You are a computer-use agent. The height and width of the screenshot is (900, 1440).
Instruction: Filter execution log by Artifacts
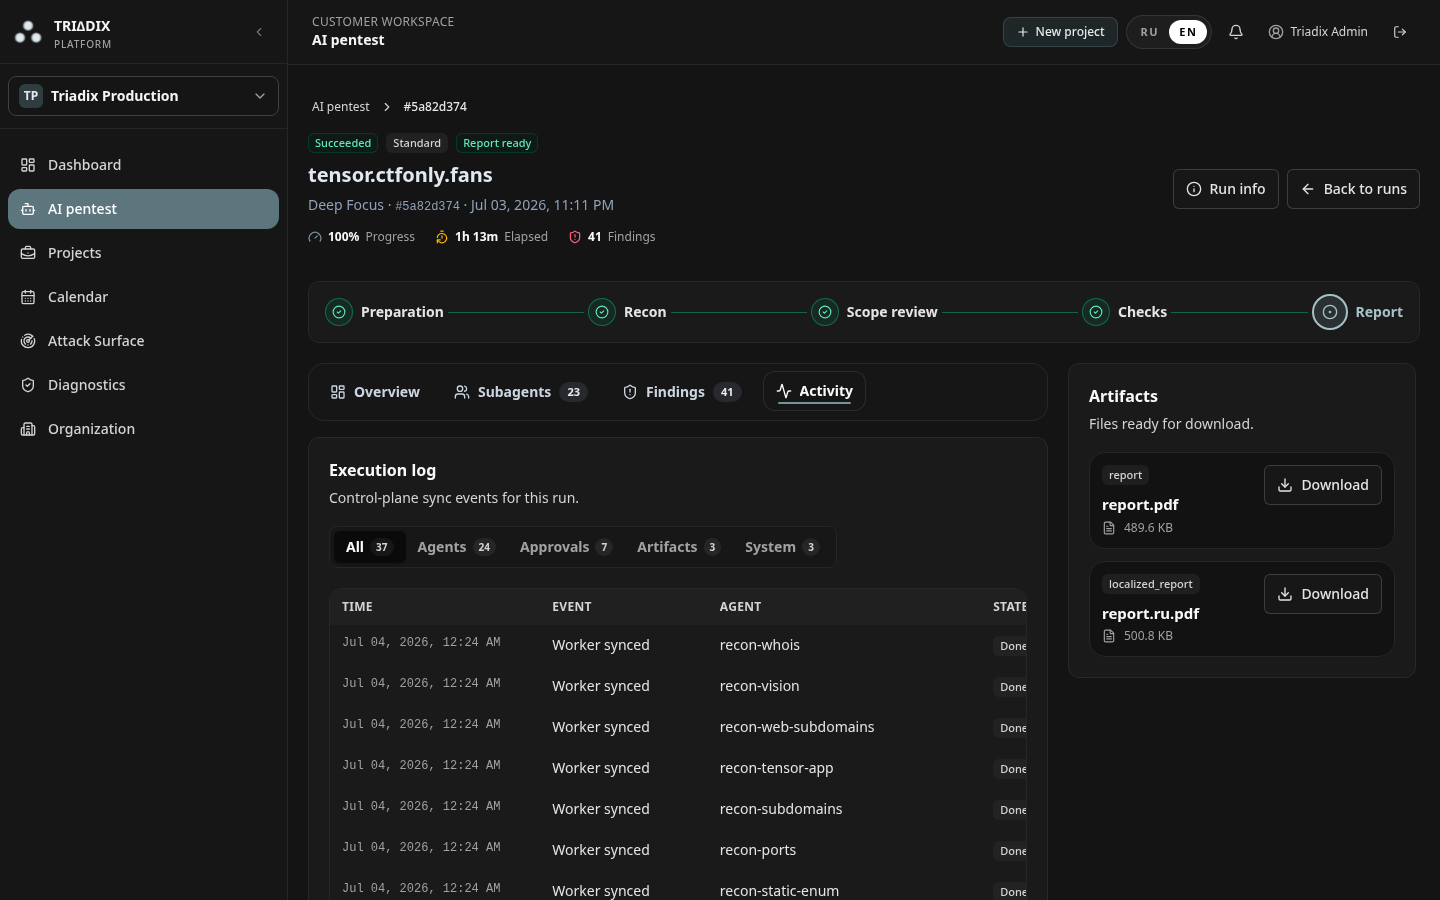[678, 547]
